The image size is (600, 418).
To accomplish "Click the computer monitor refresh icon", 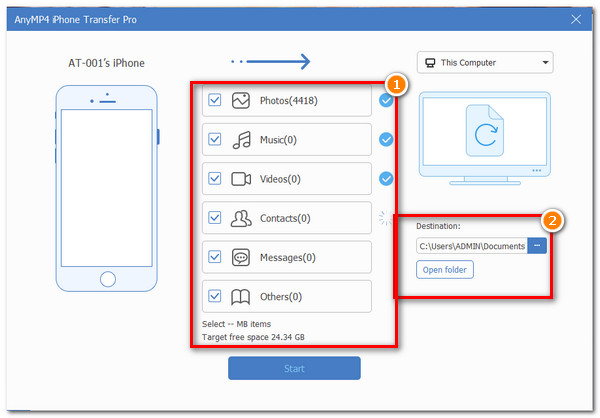I will [x=484, y=134].
